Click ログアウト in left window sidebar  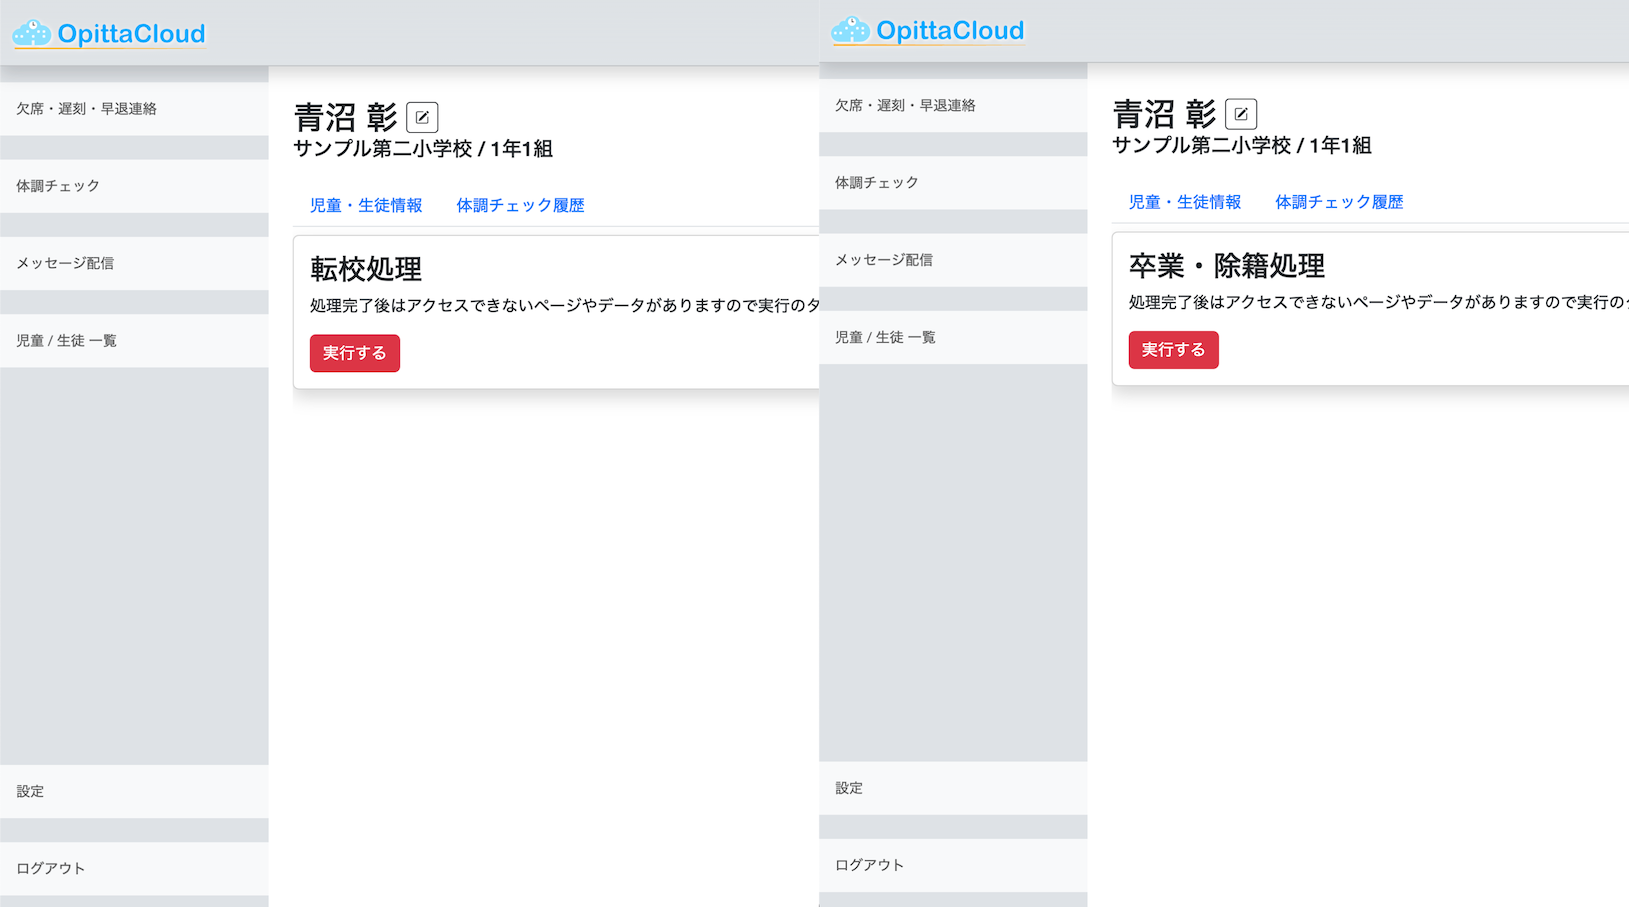(134, 868)
